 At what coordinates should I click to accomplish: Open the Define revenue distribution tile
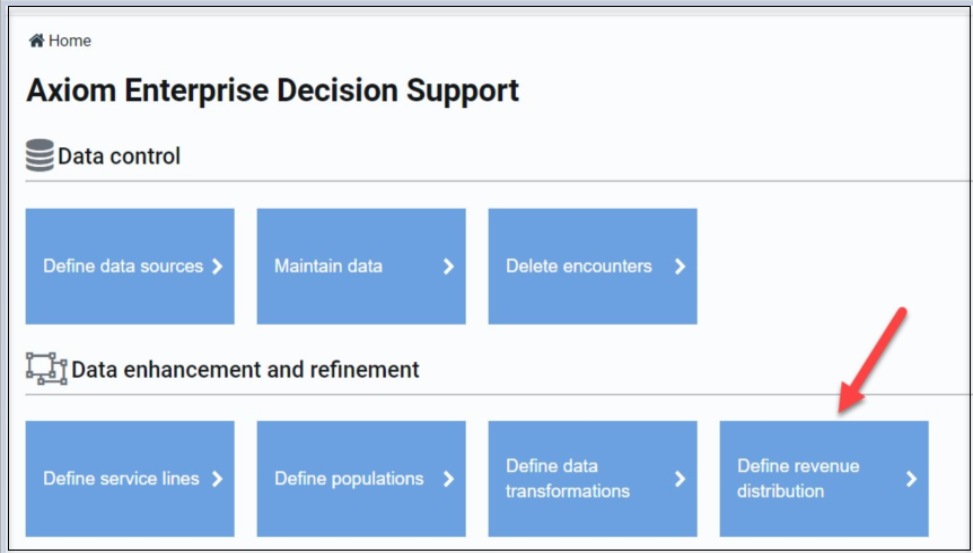click(x=824, y=479)
